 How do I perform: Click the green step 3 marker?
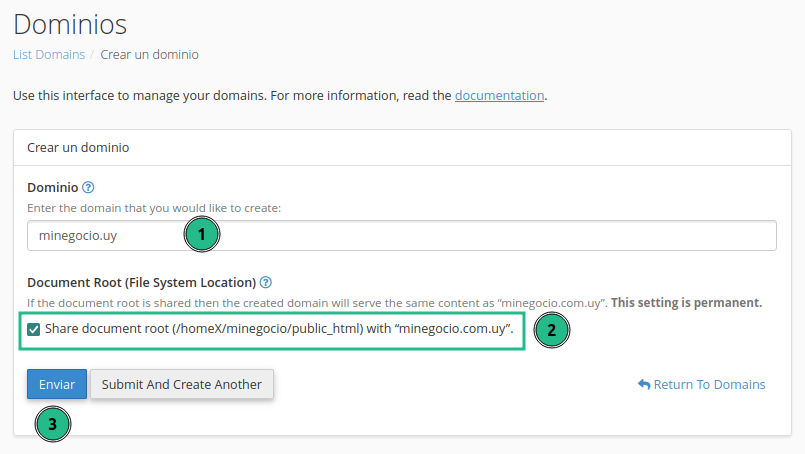[53, 424]
